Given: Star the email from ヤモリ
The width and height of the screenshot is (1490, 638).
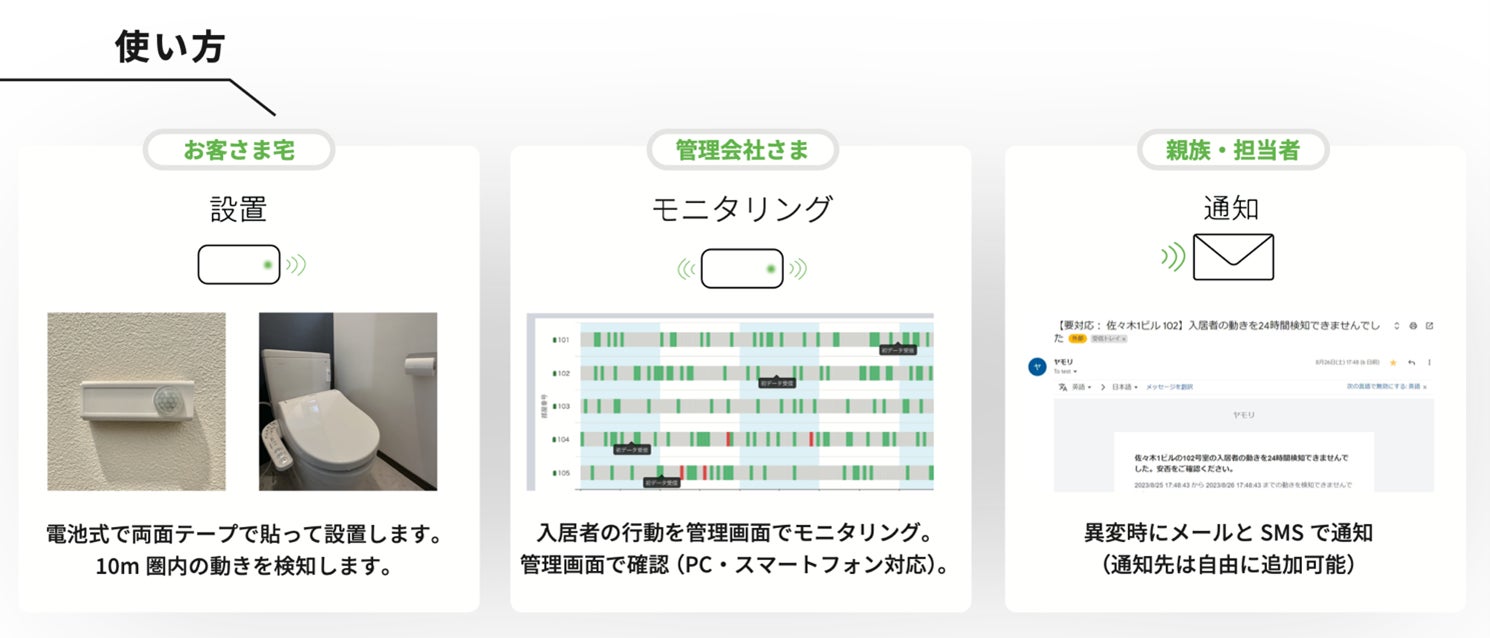Looking at the screenshot, I should coord(1391,362).
